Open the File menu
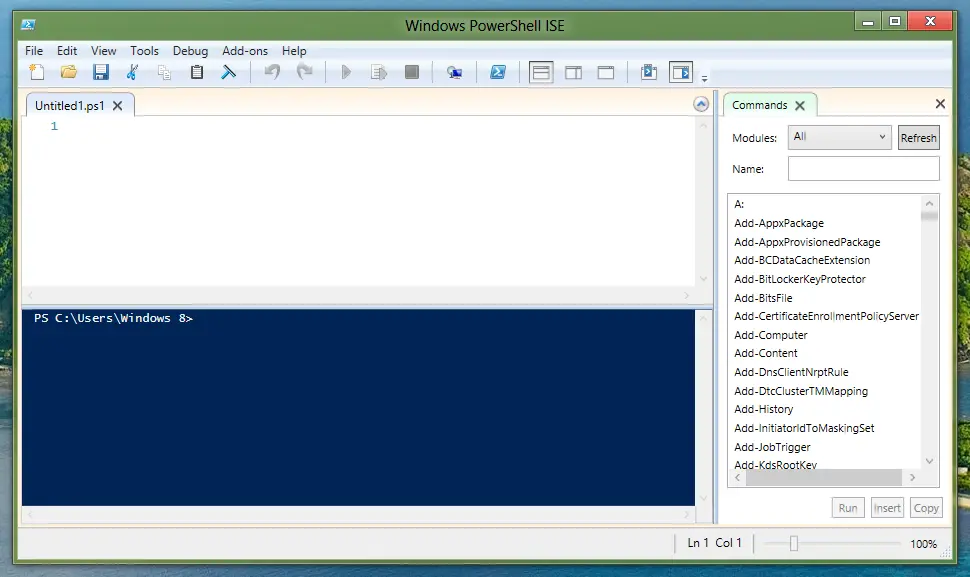This screenshot has width=970, height=577. coord(34,51)
